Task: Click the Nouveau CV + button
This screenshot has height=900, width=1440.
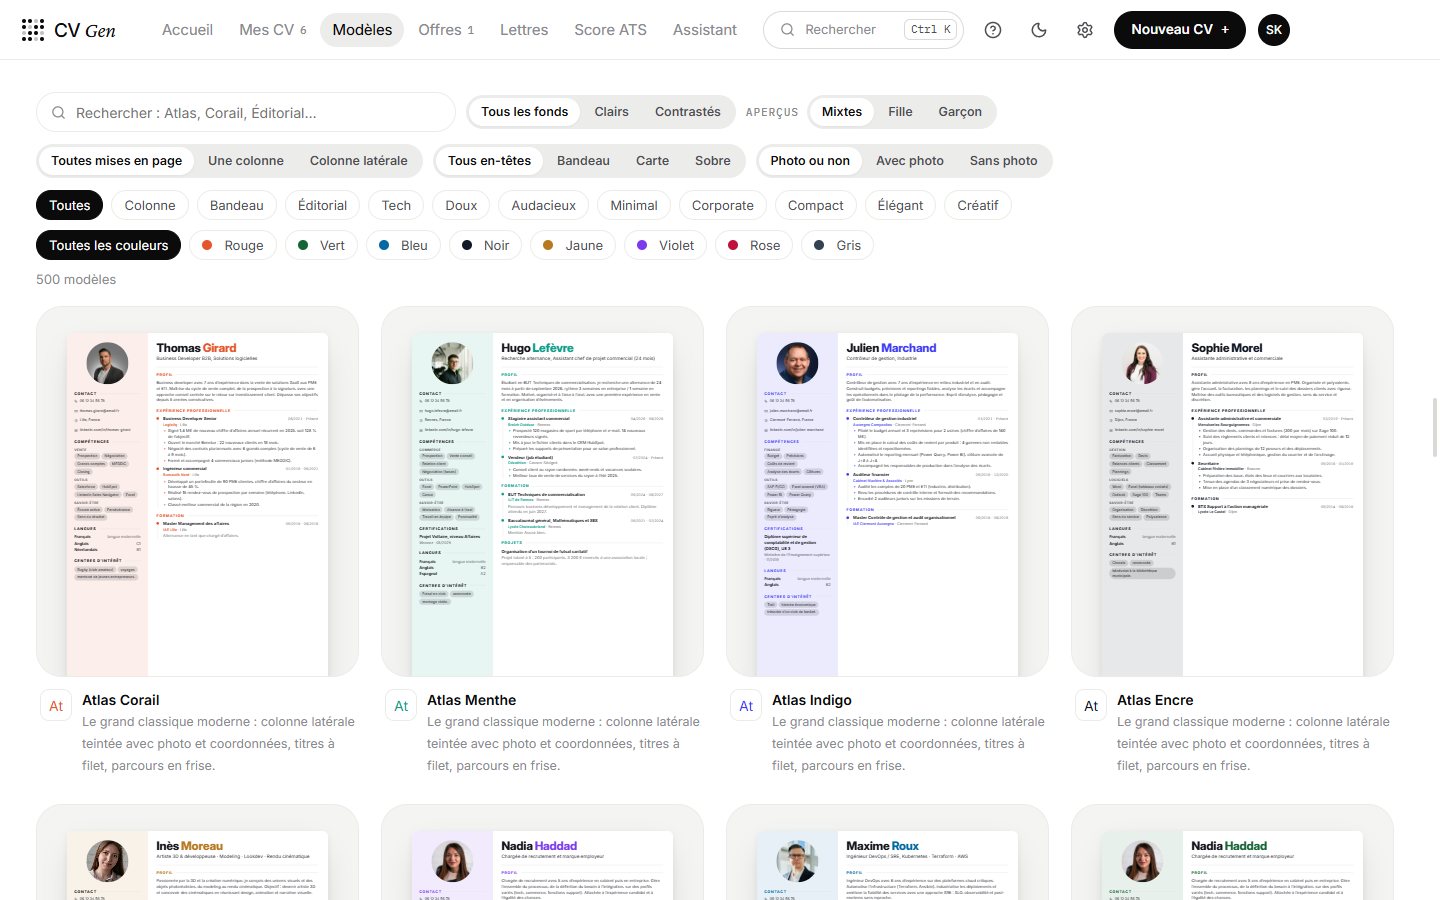Action: (x=1180, y=30)
